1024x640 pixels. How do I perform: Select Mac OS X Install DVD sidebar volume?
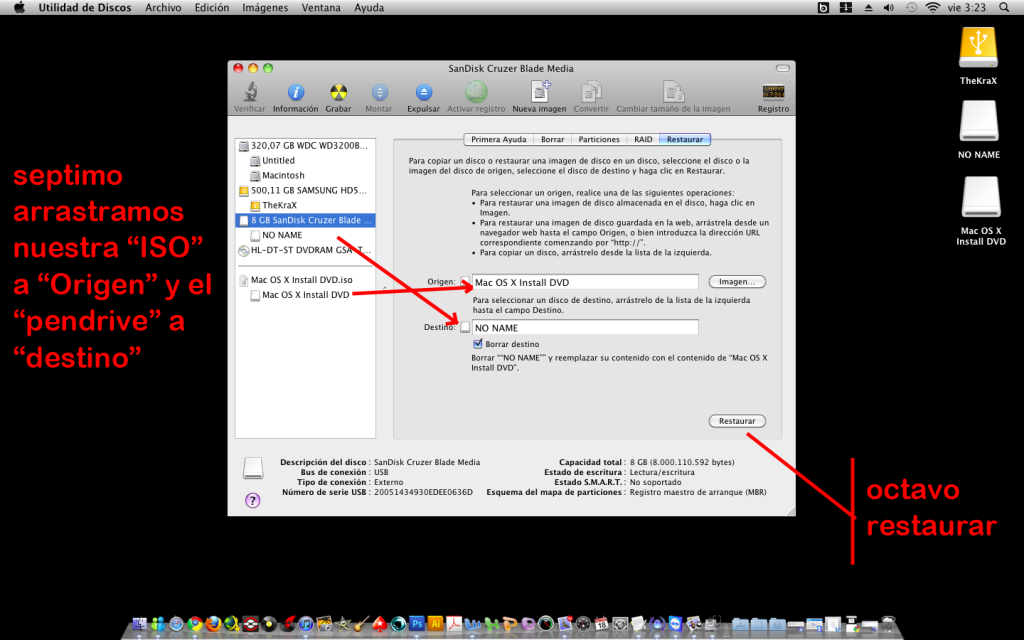(x=305, y=295)
